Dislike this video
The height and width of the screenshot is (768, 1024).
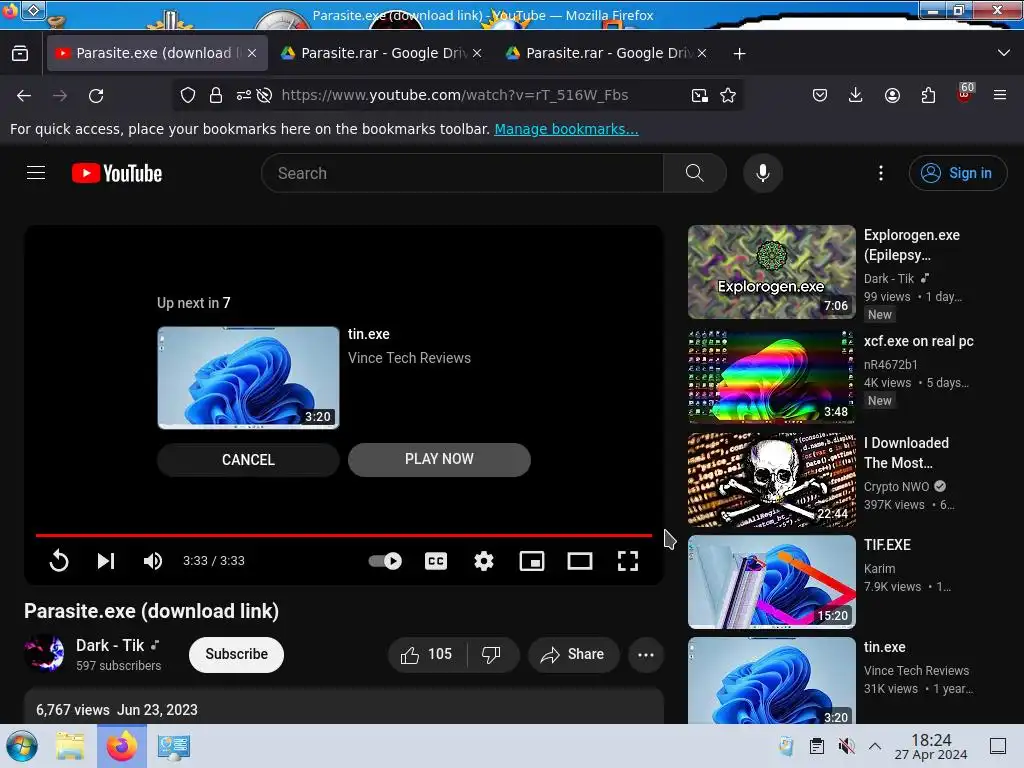tap(492, 654)
